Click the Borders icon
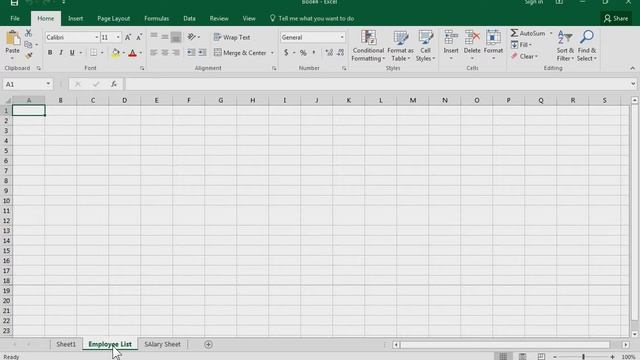This screenshot has height=360, width=640. (94, 53)
